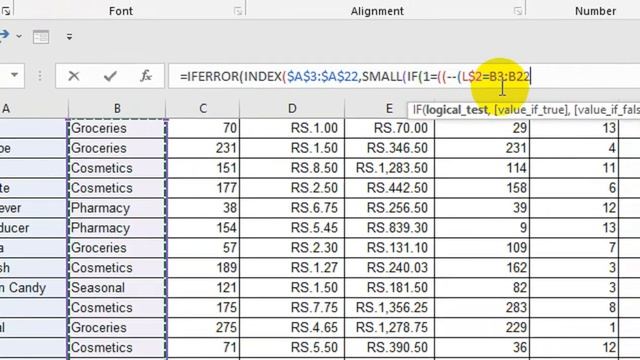Select the cell containing RS.1,283.50

(x=389, y=168)
